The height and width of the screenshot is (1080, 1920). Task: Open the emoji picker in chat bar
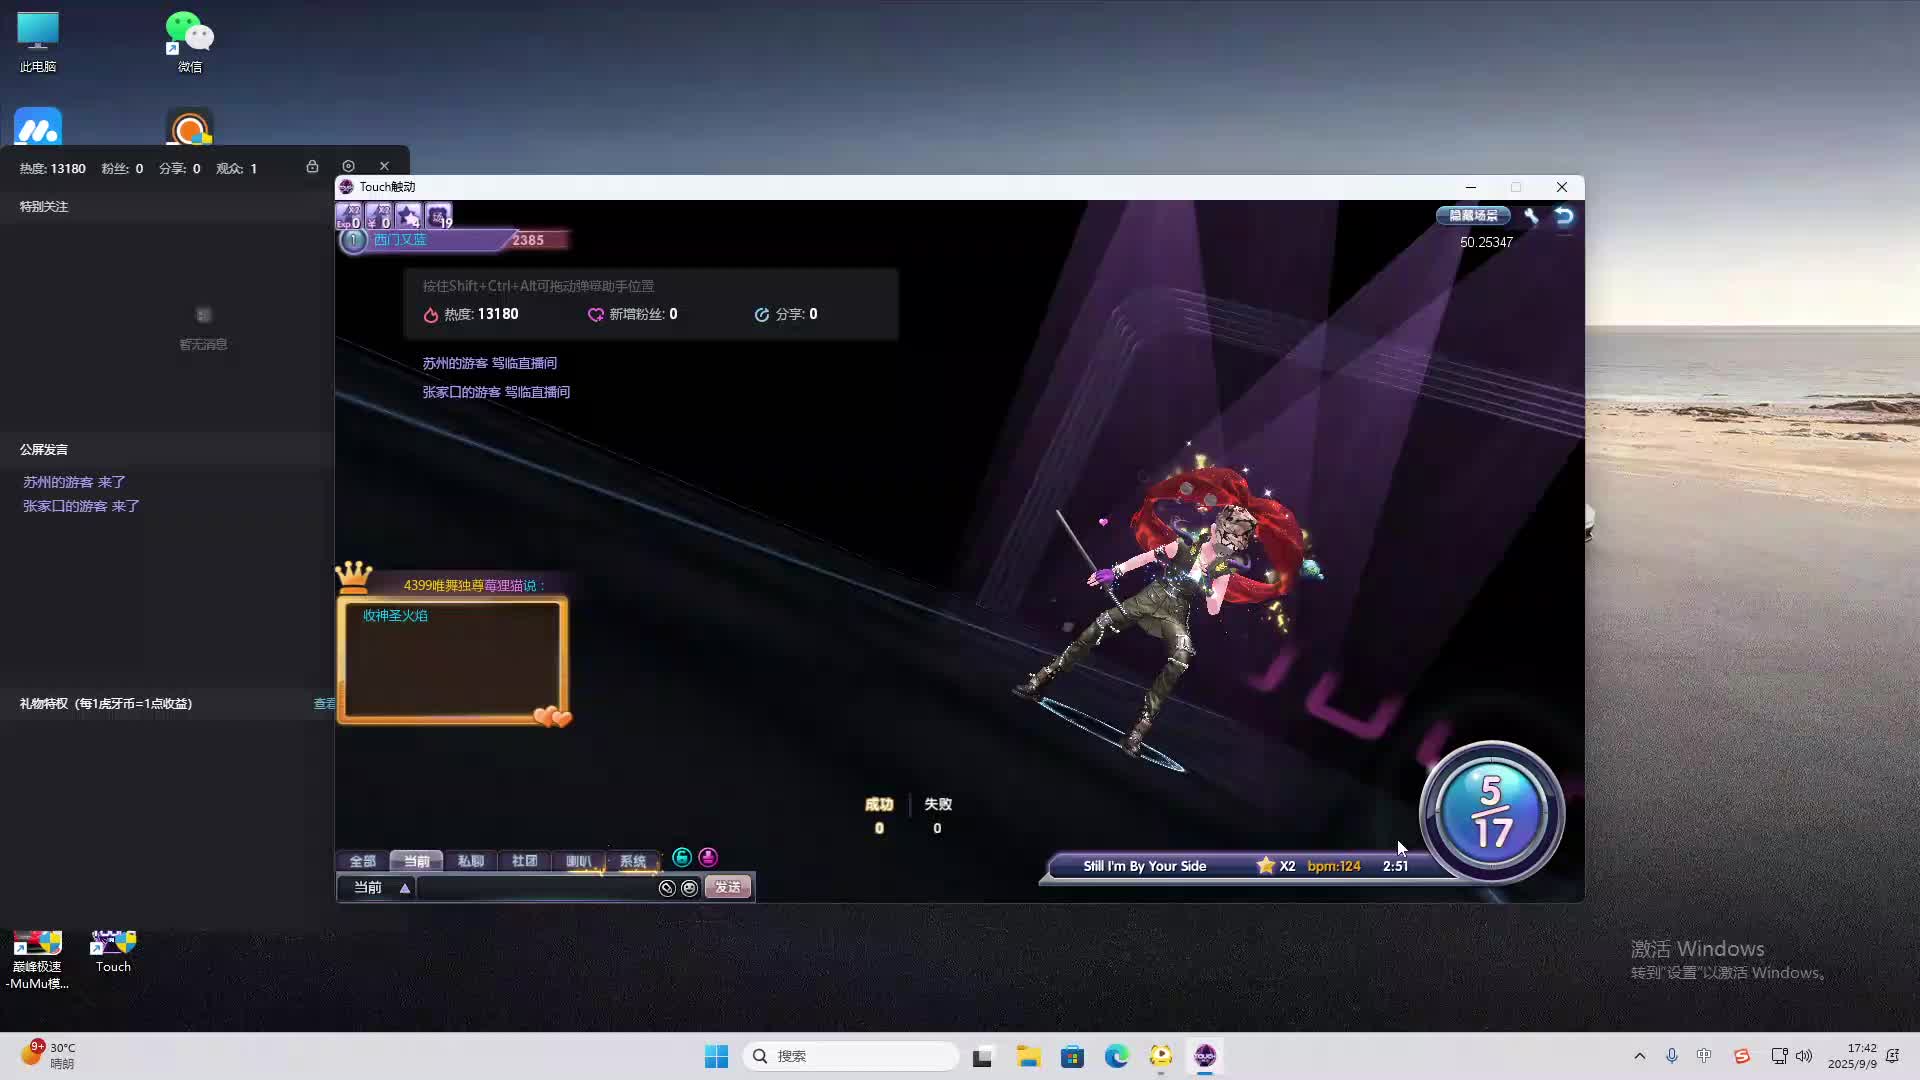(689, 888)
